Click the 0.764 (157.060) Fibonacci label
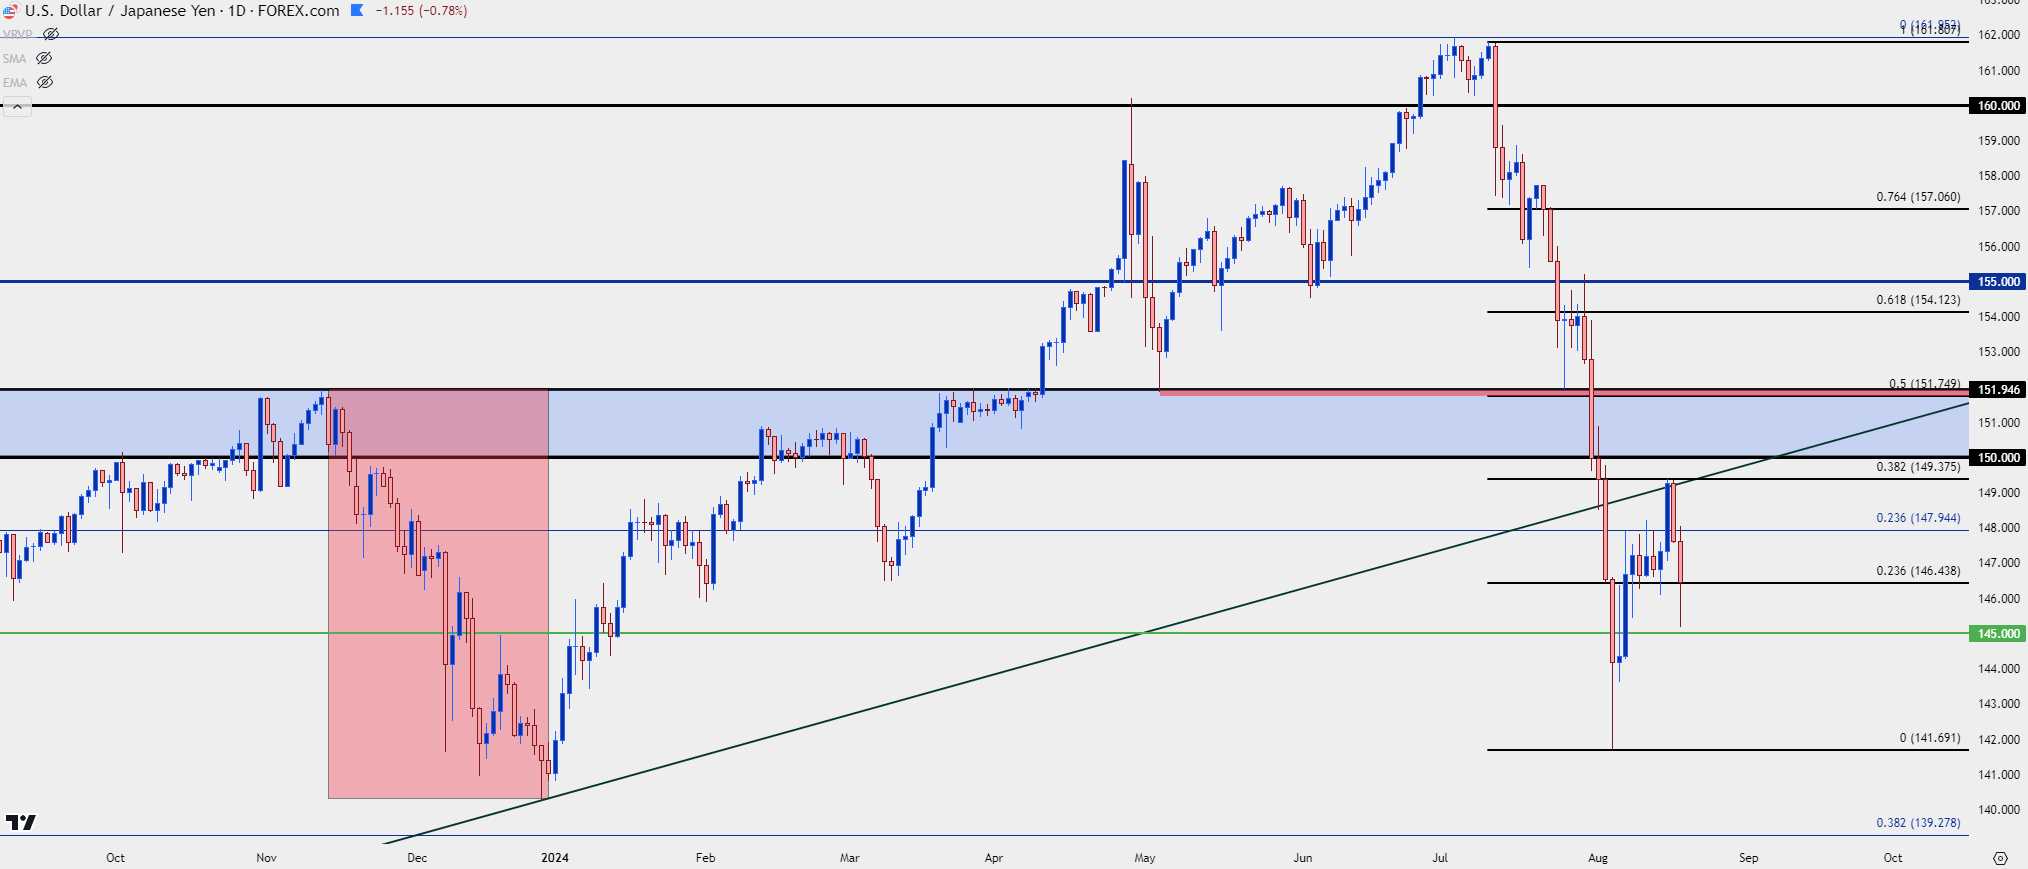Image resolution: width=2028 pixels, height=869 pixels. click(1918, 197)
